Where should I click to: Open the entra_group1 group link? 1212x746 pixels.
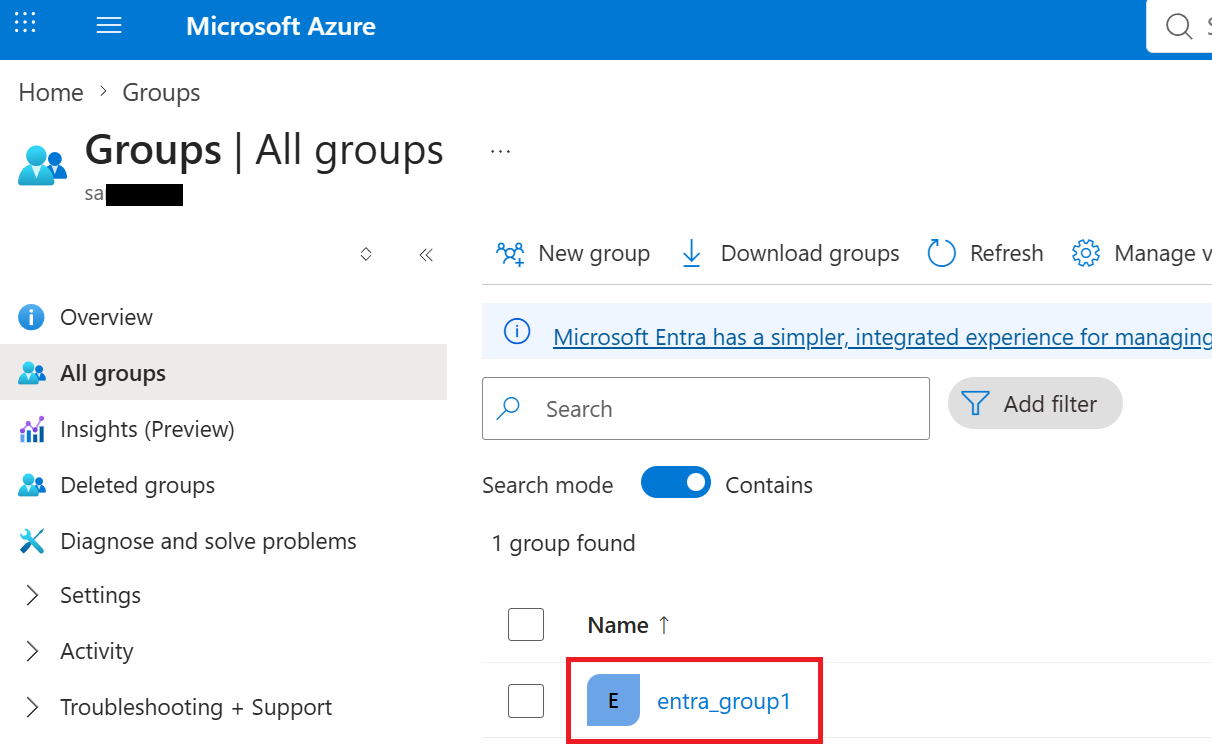pos(724,701)
